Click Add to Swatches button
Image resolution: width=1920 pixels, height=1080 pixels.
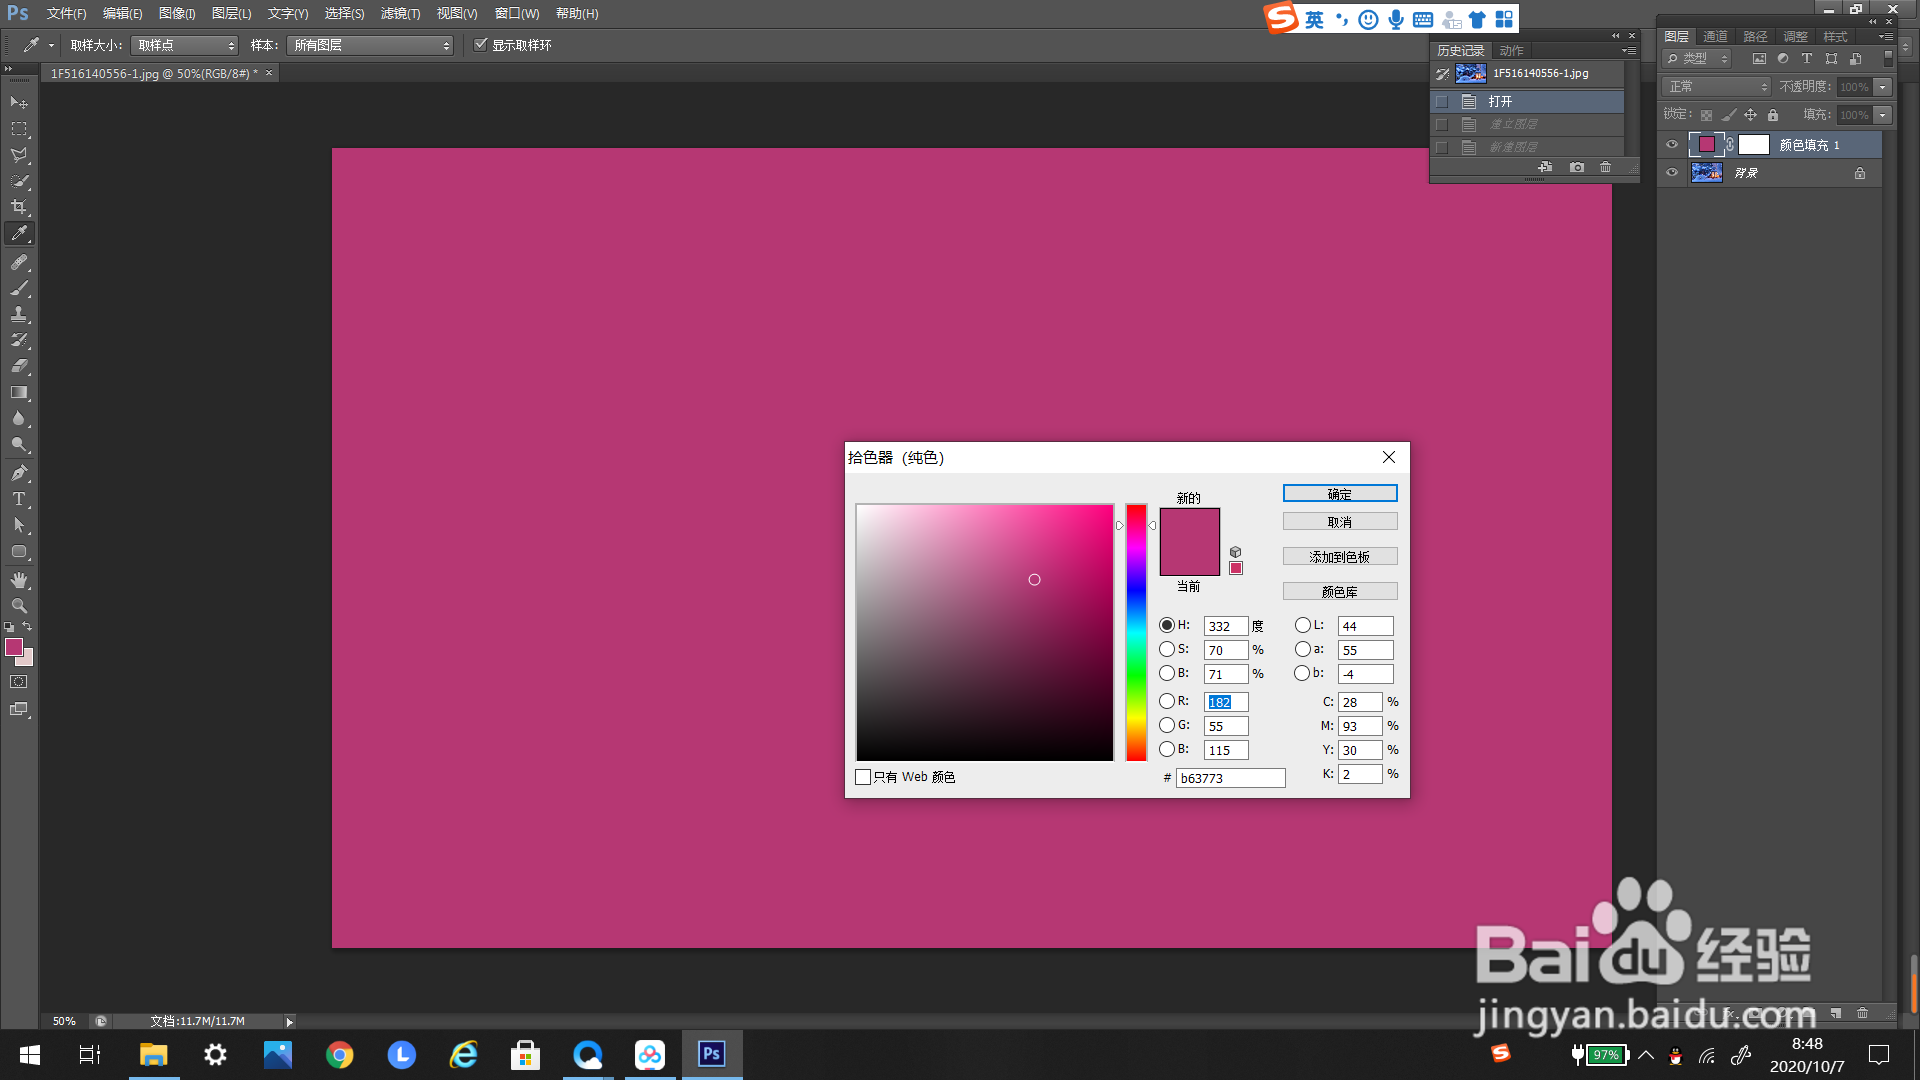tap(1339, 557)
